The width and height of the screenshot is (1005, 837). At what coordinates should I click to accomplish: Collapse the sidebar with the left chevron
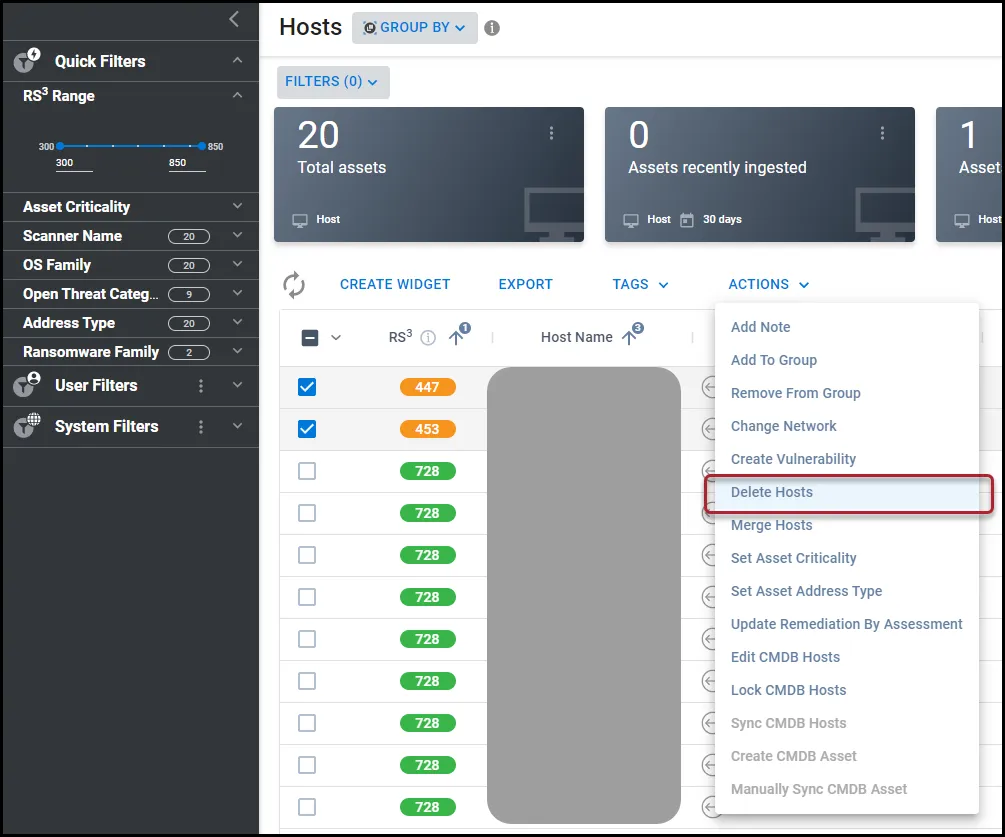tap(234, 19)
